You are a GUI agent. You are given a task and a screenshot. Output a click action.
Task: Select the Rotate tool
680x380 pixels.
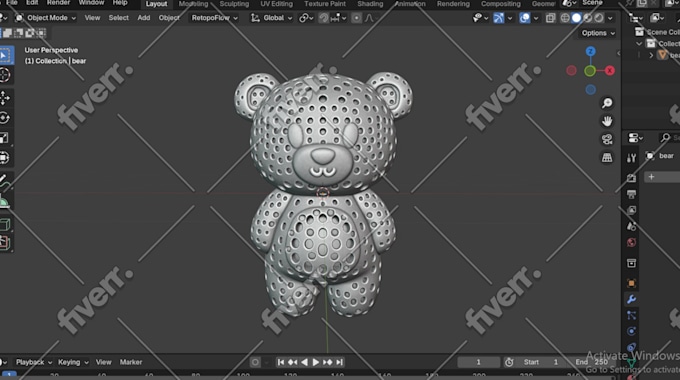pos(5,118)
